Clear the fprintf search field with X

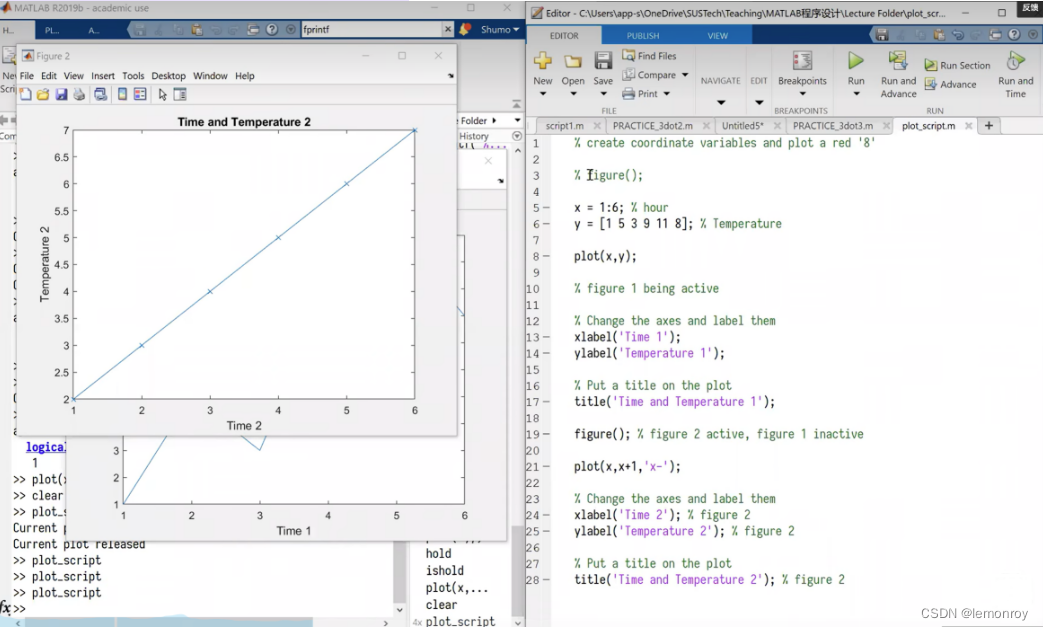coord(448,29)
